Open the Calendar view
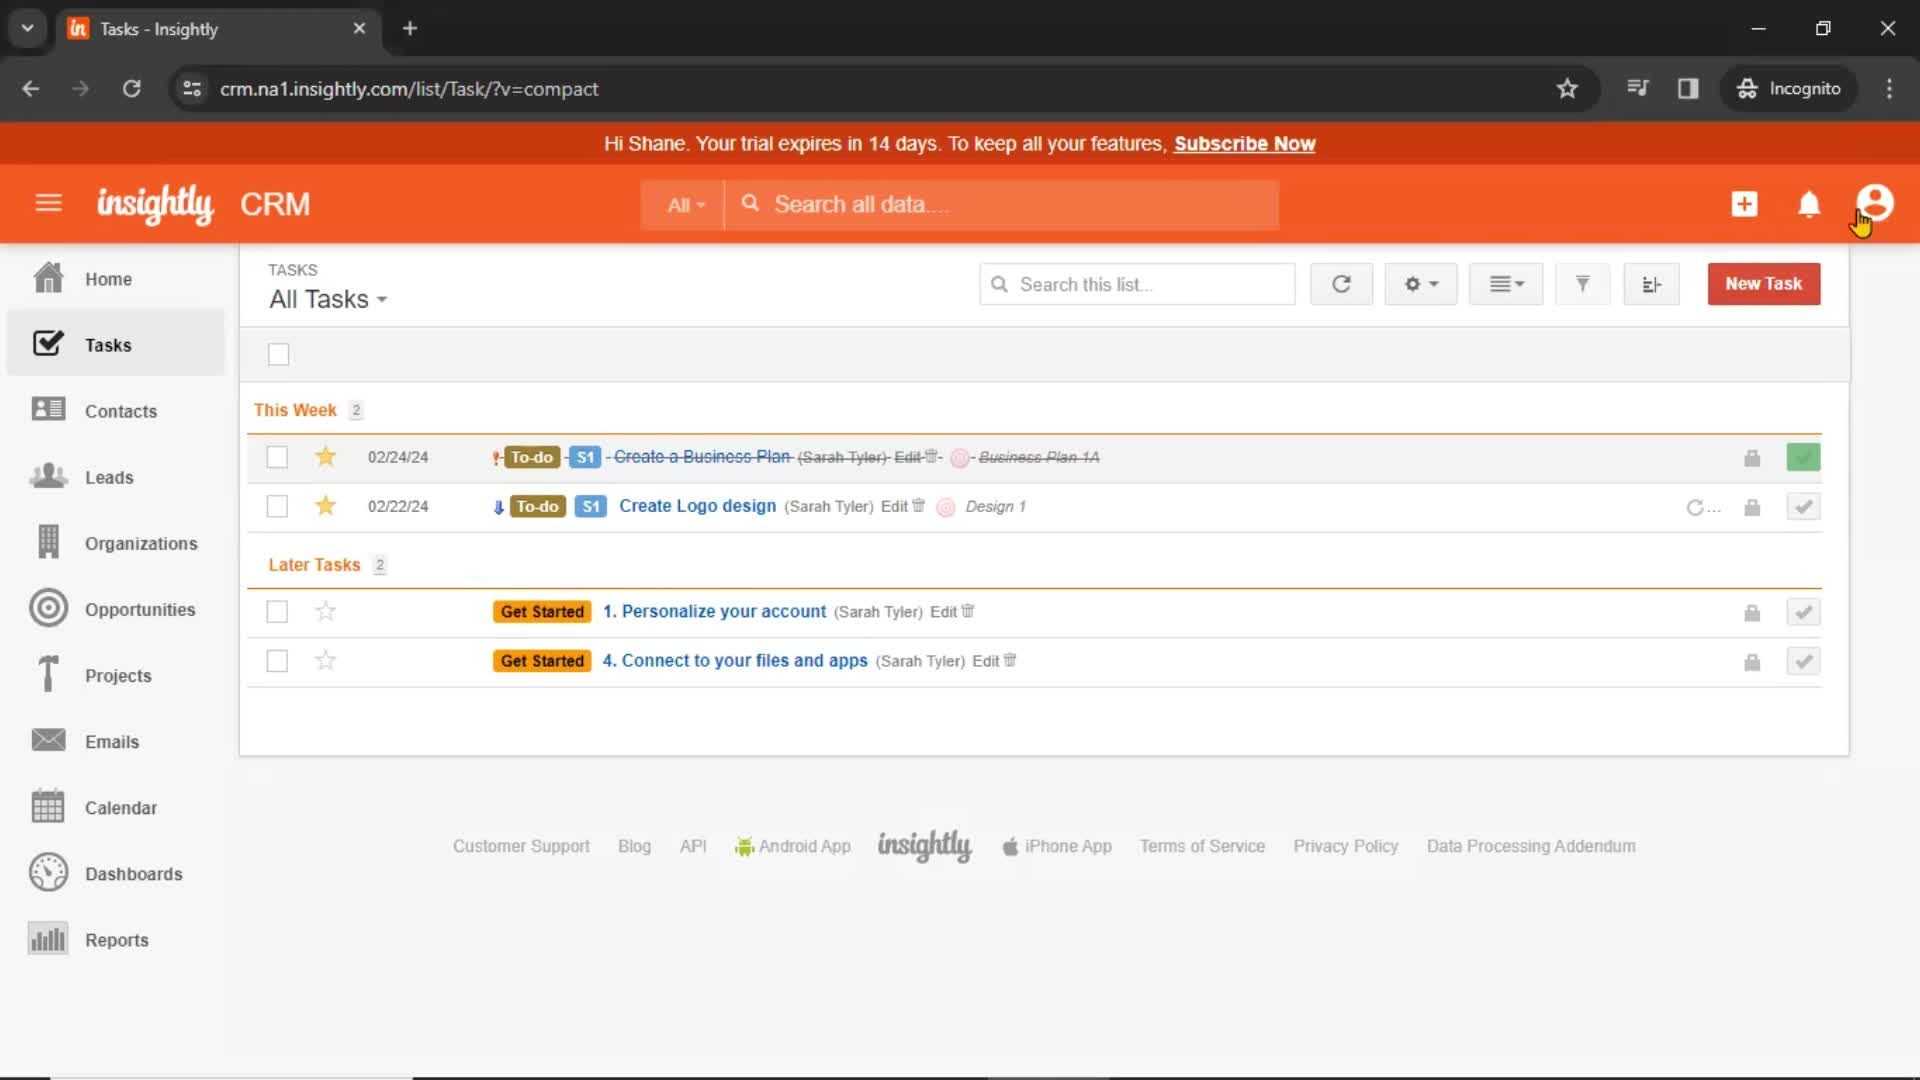The height and width of the screenshot is (1080, 1920). point(121,807)
